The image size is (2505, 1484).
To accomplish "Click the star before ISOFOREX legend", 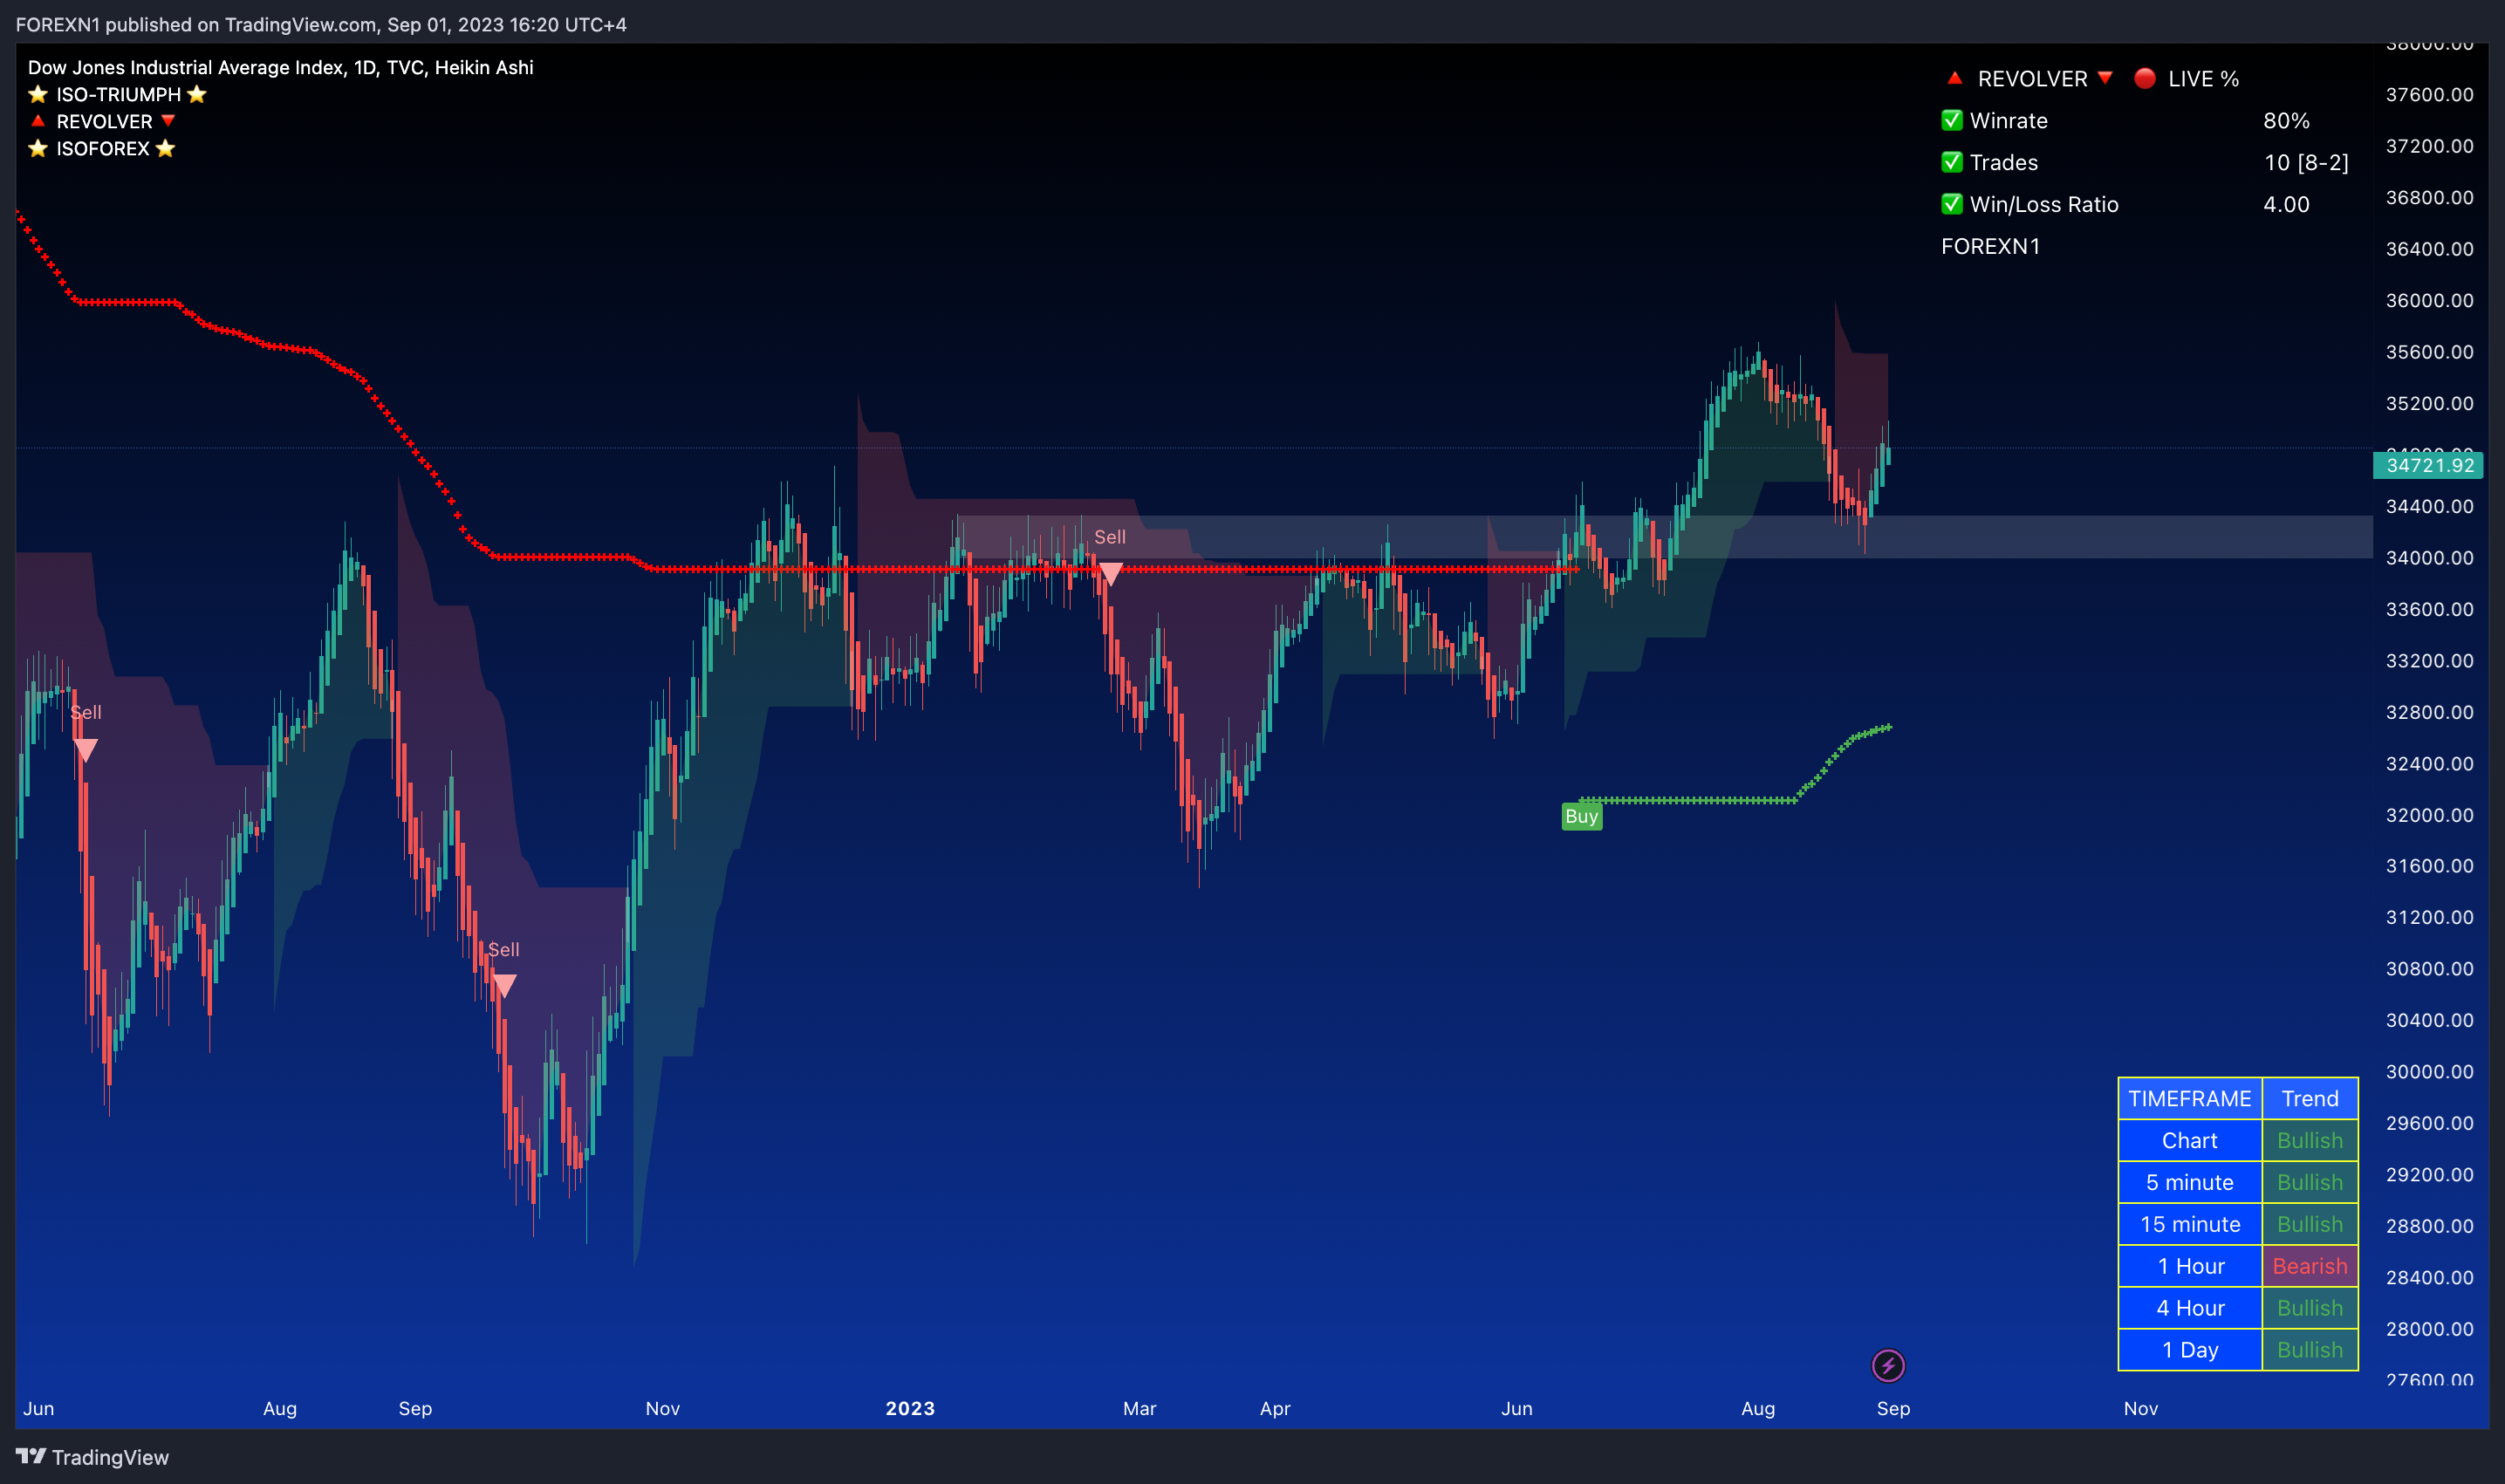I will click(38, 148).
